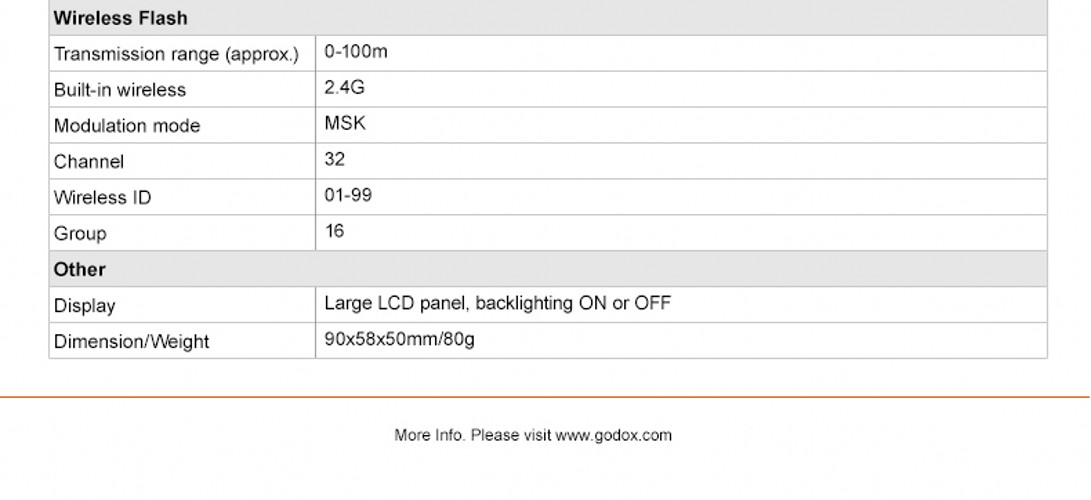Select the MSK value cell
The height and width of the screenshot is (500, 1091).
(x=345, y=124)
